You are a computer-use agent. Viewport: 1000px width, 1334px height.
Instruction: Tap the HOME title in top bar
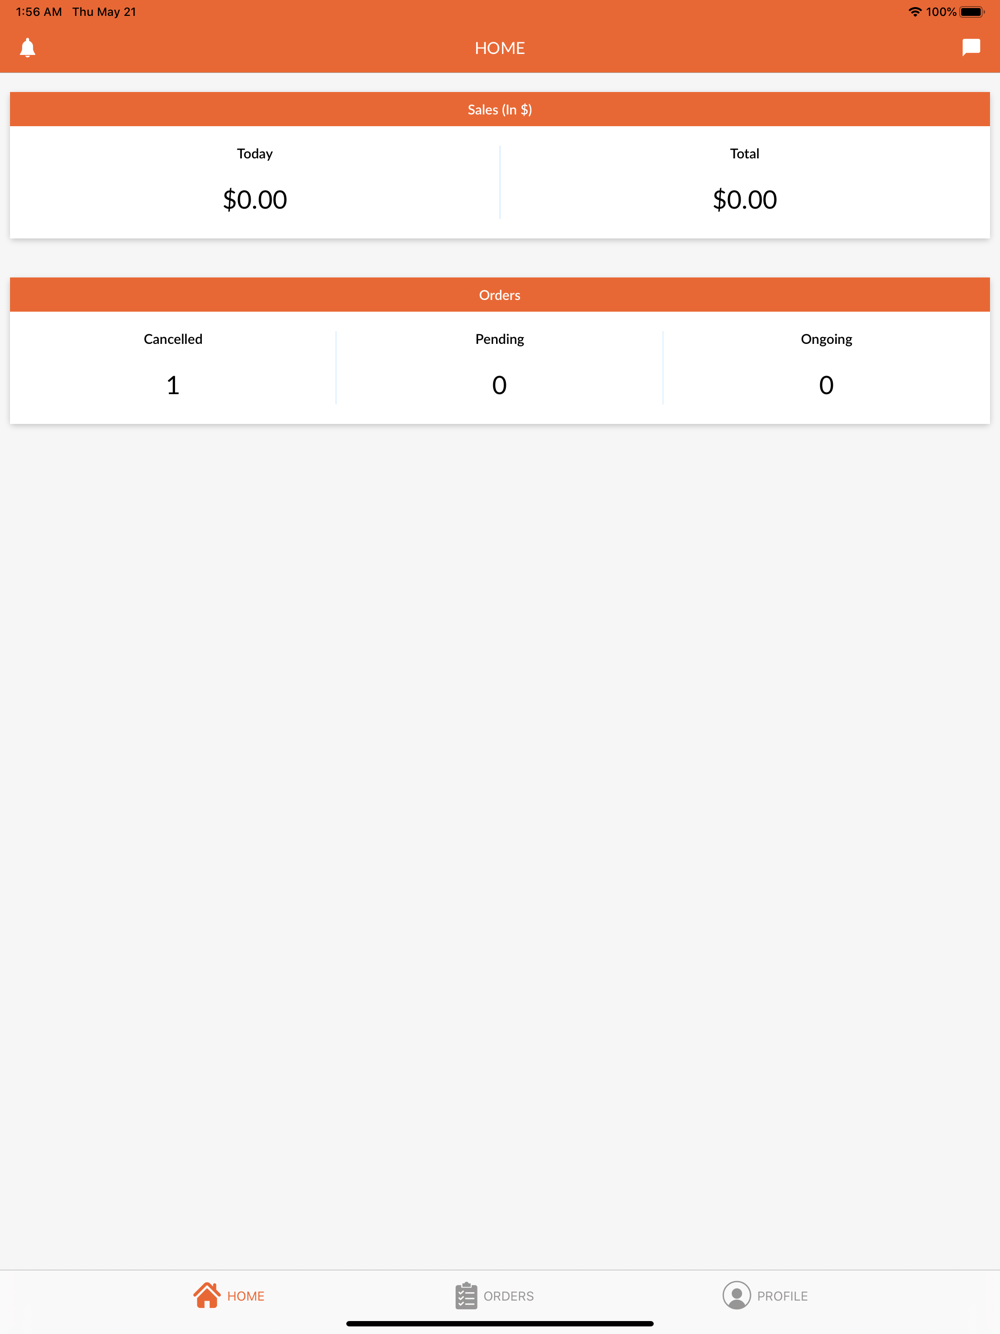click(x=500, y=48)
